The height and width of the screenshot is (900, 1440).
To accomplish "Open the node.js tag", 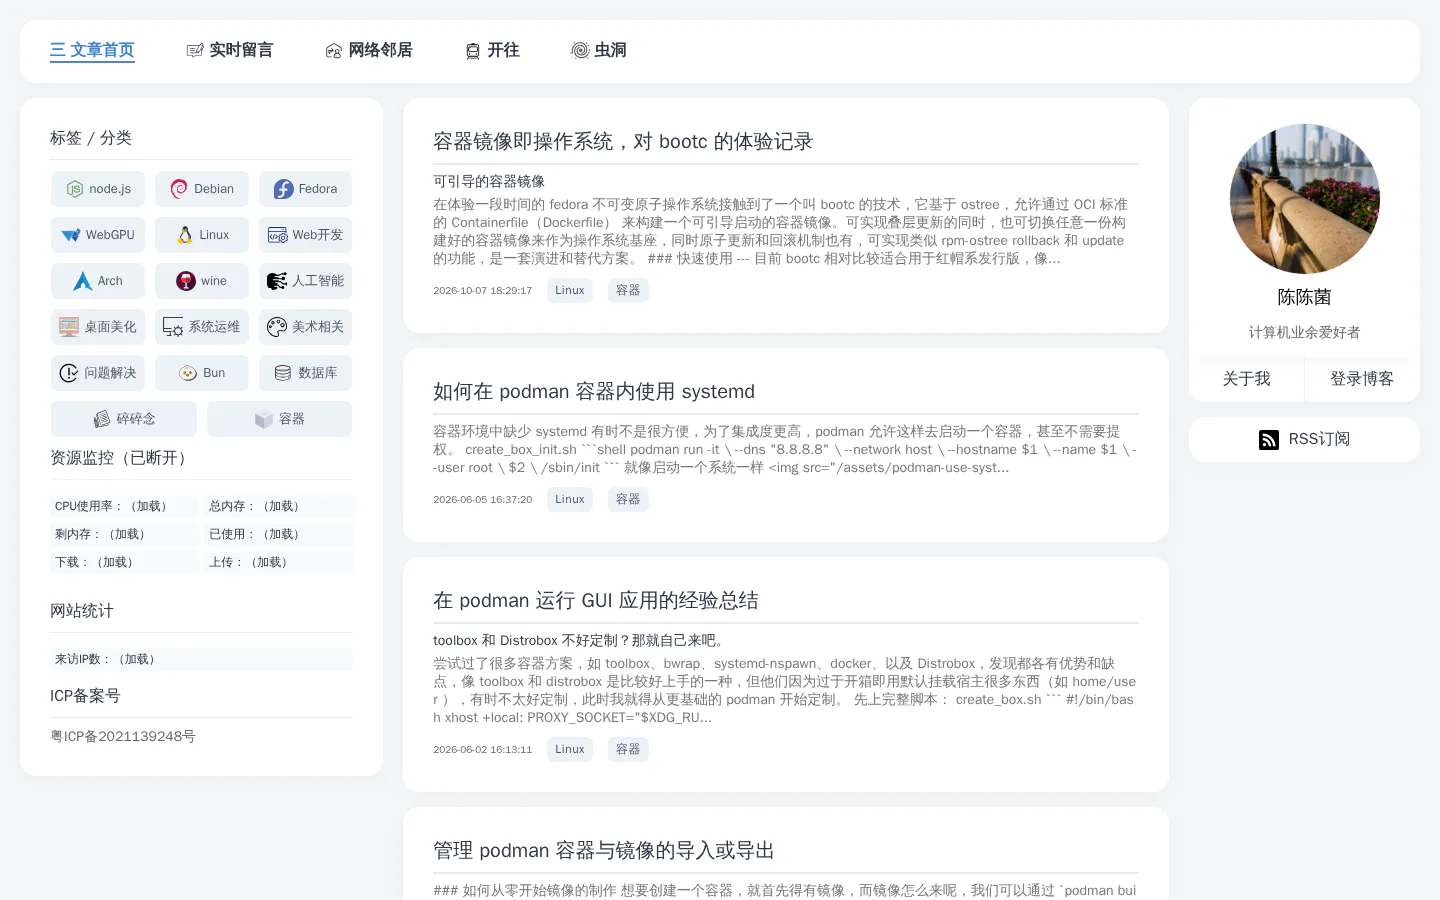I will tap(98, 189).
